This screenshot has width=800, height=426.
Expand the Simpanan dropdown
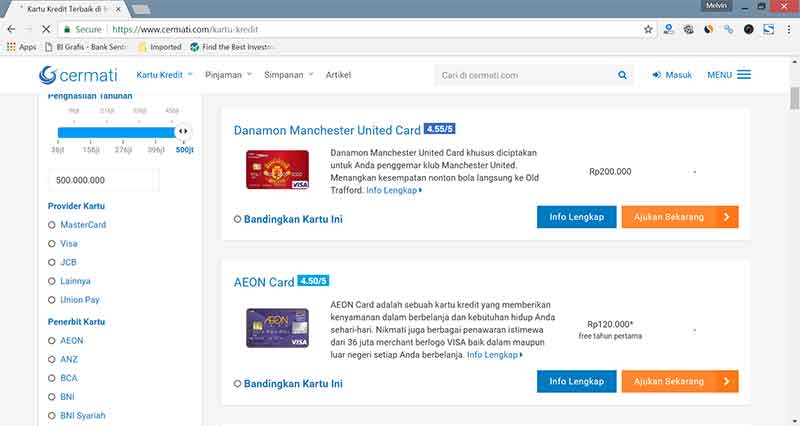(x=289, y=74)
